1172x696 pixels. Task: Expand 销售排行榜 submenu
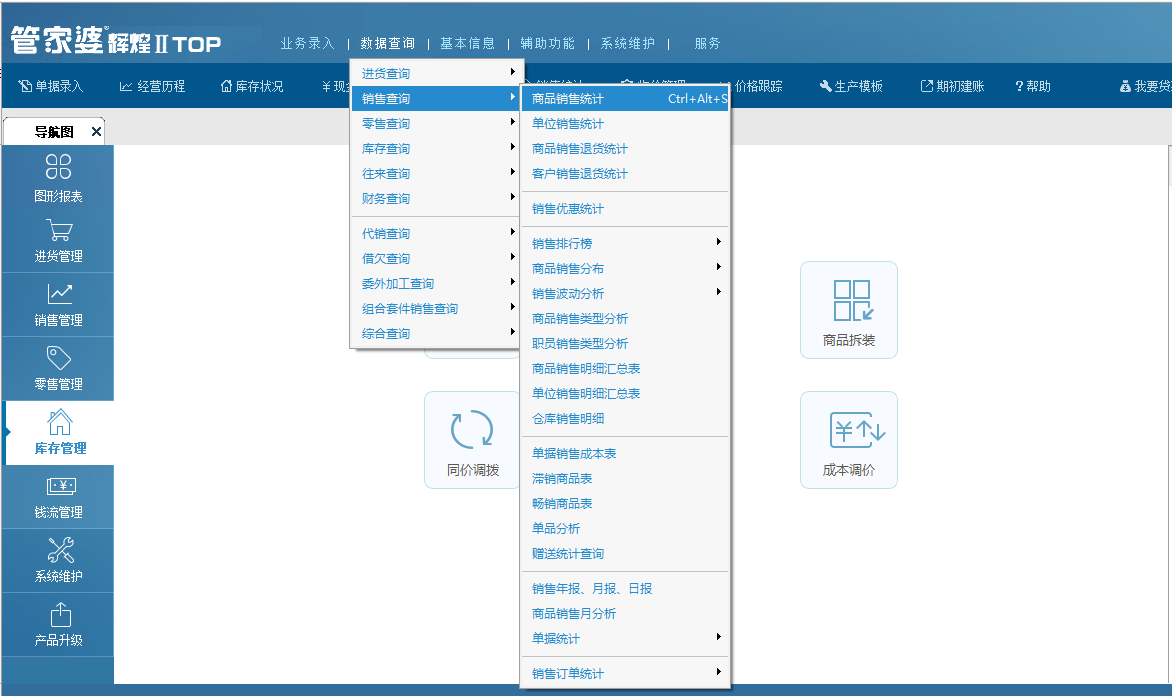(625, 243)
